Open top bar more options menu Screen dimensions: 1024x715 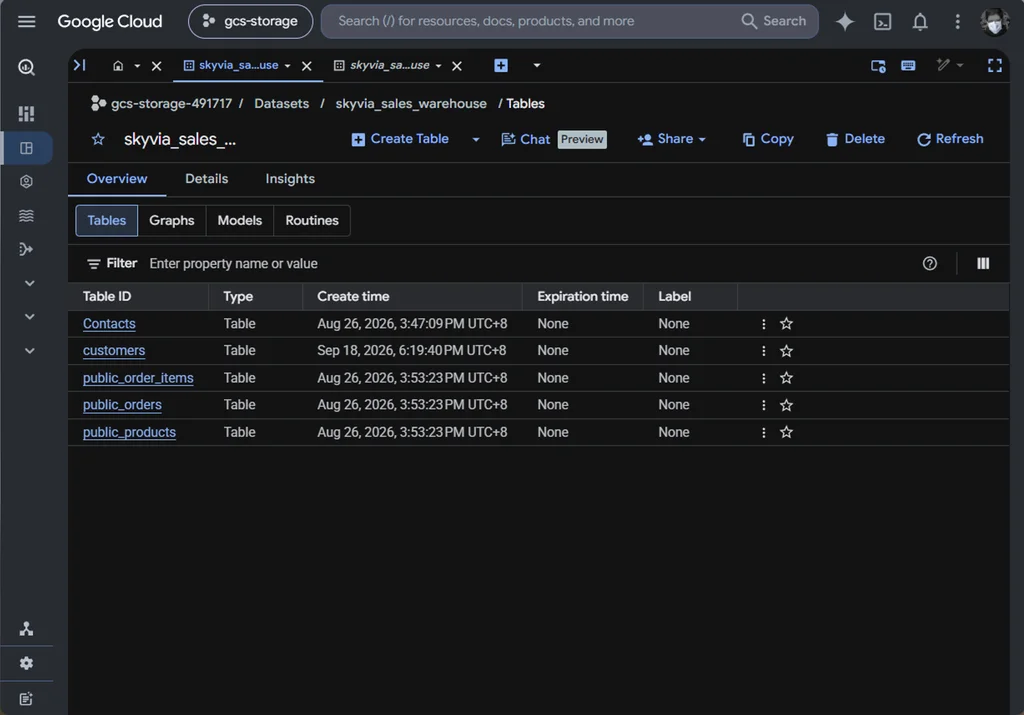957,22
